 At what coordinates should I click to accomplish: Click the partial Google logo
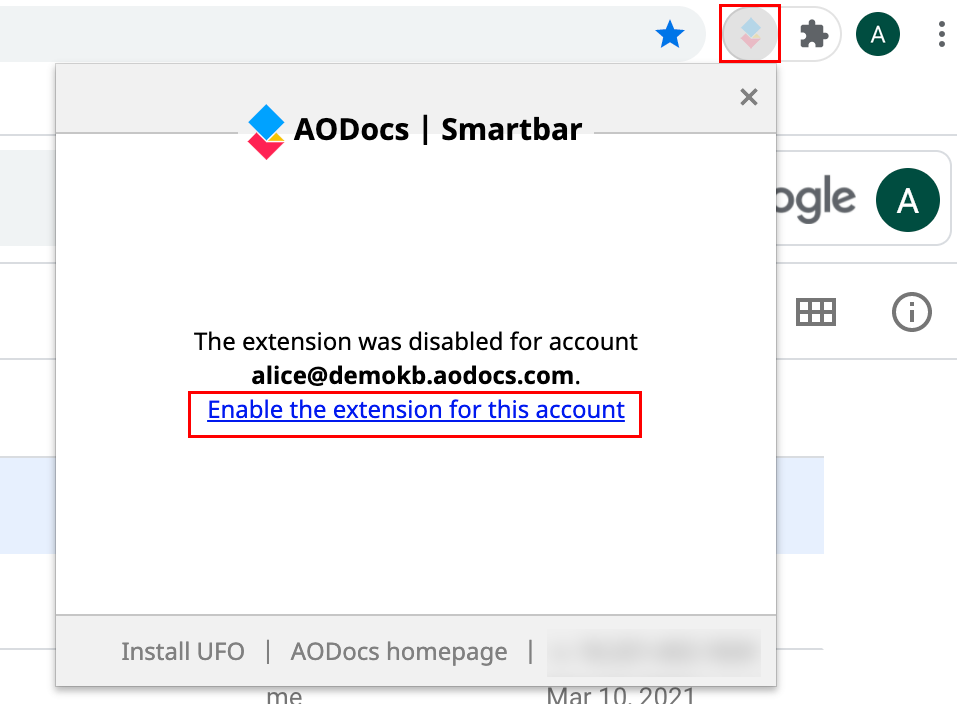pos(815,198)
